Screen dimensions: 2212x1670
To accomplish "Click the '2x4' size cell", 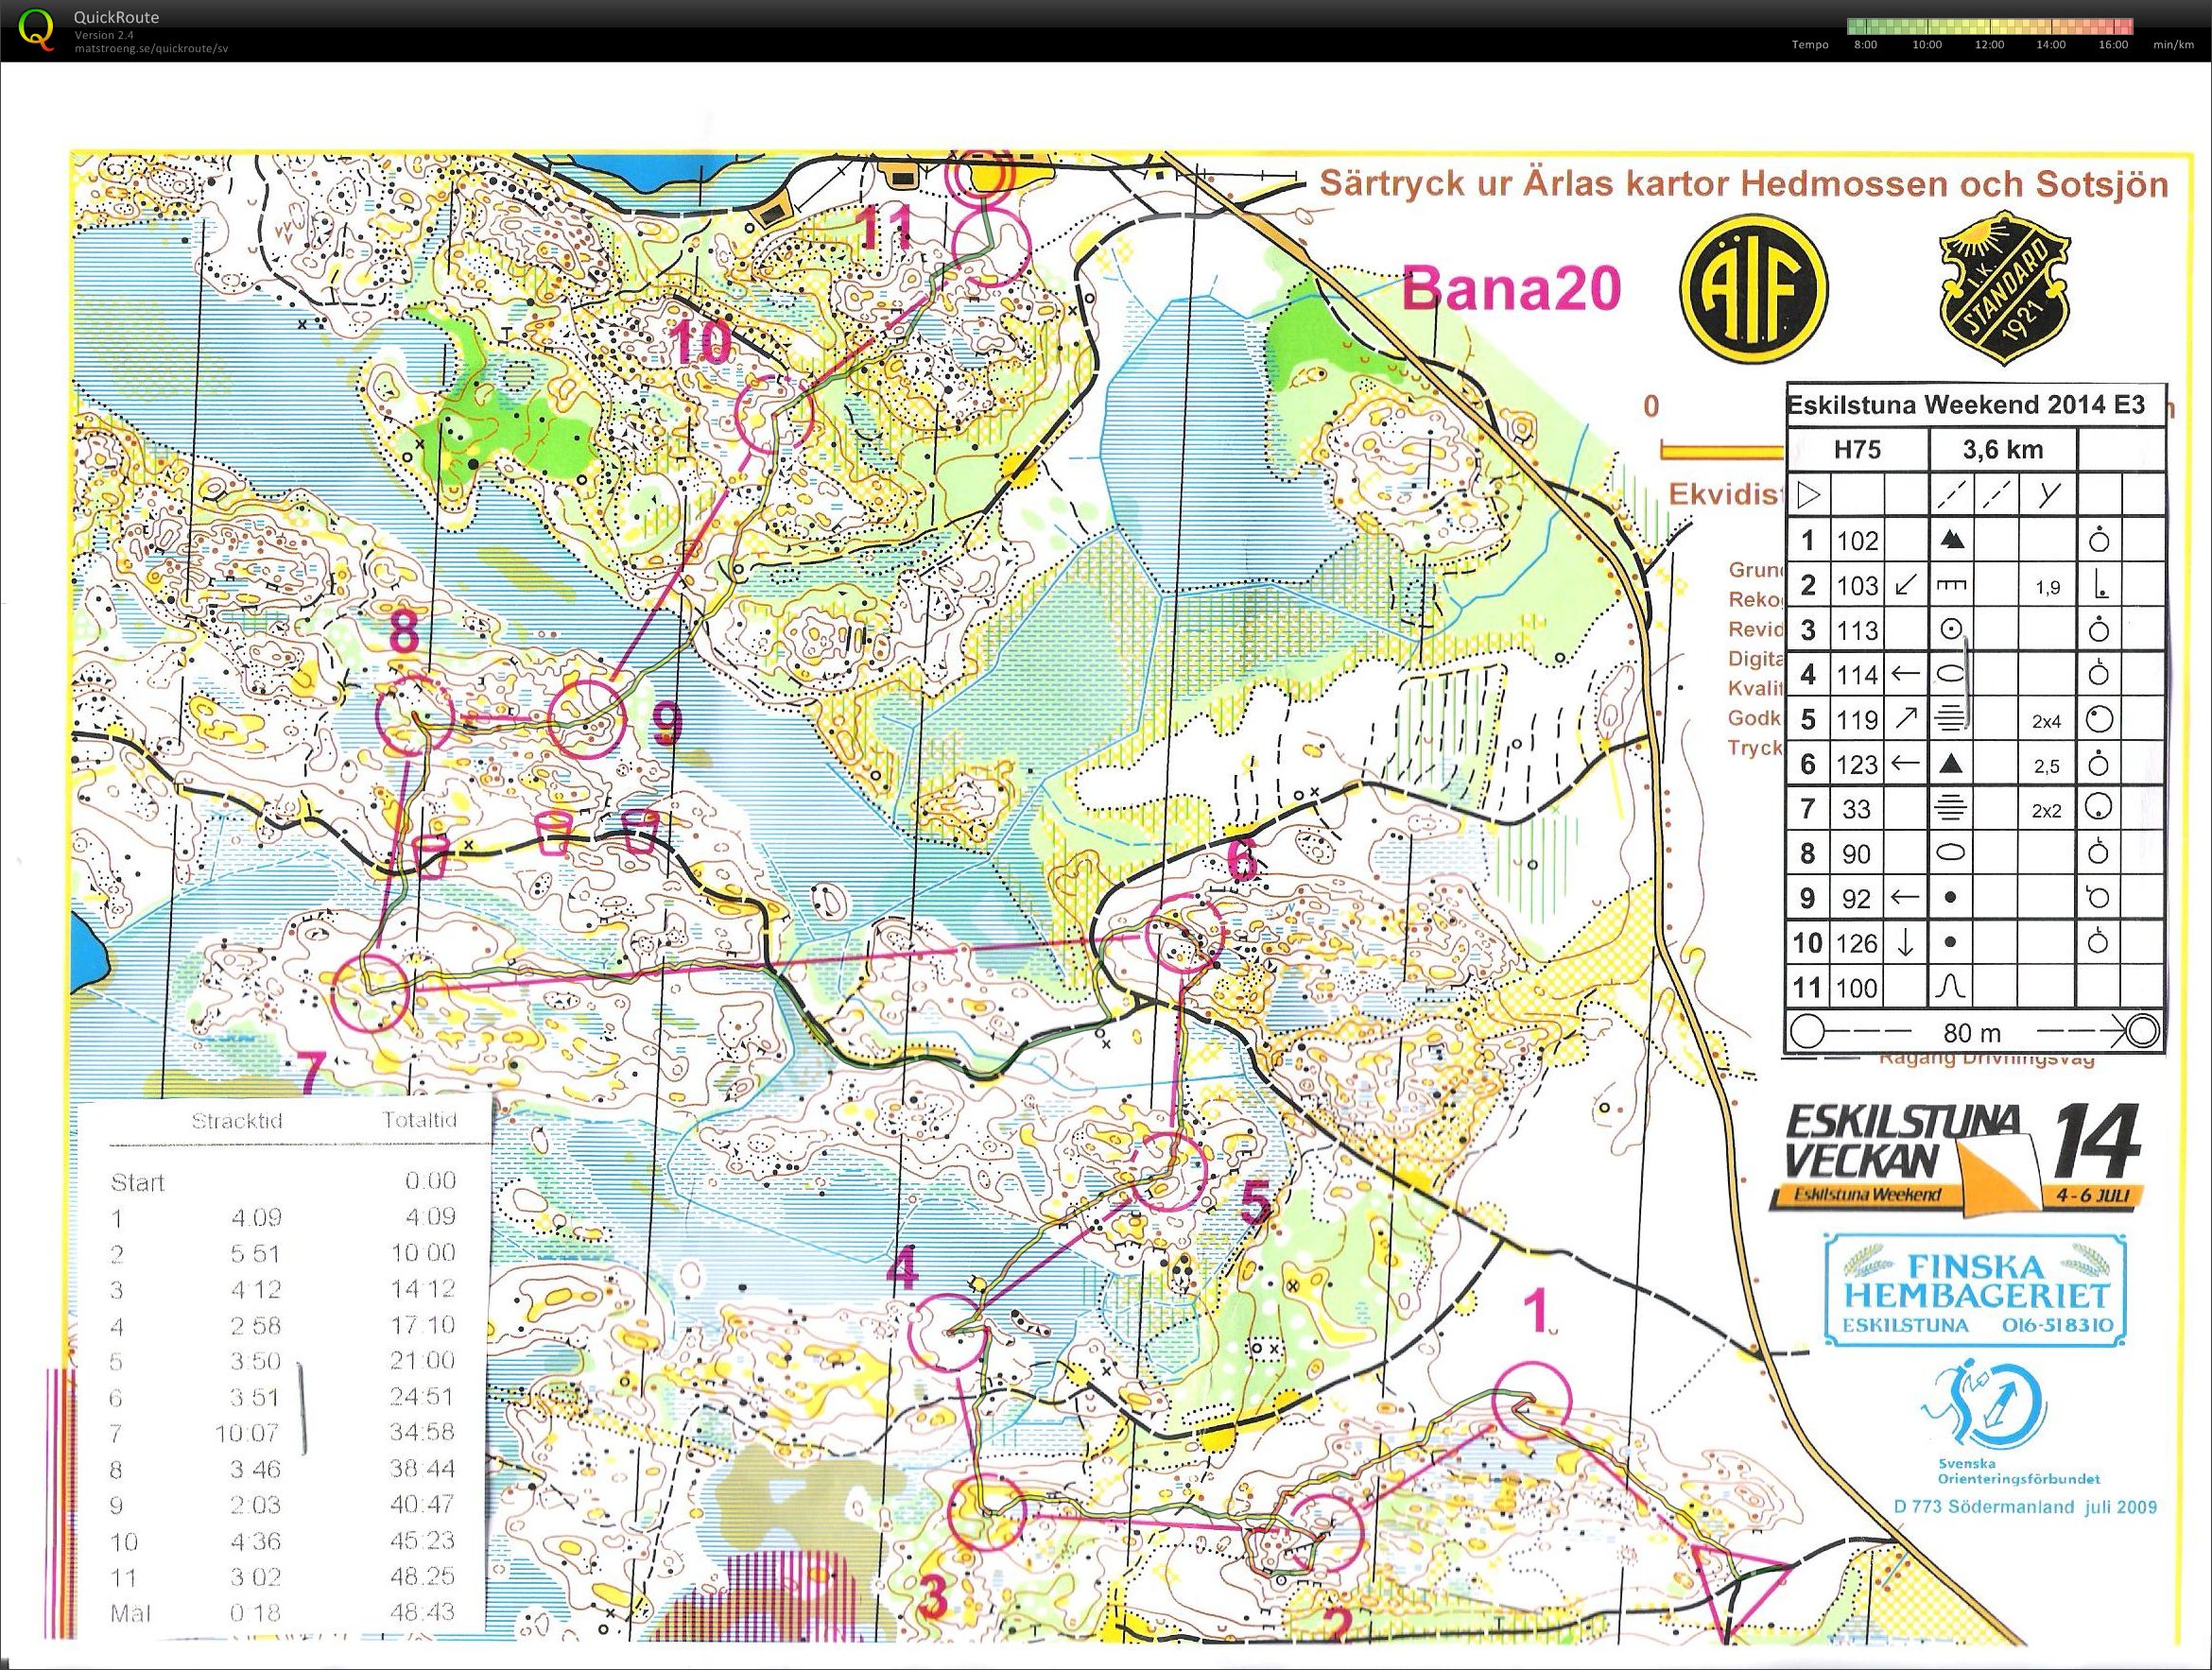I will tap(2047, 720).
